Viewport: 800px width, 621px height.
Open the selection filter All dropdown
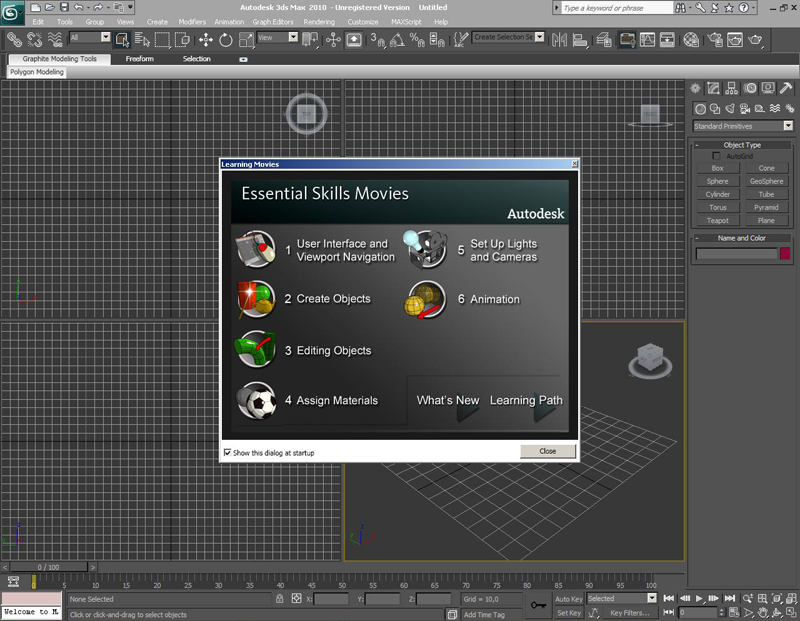pyautogui.click(x=106, y=37)
